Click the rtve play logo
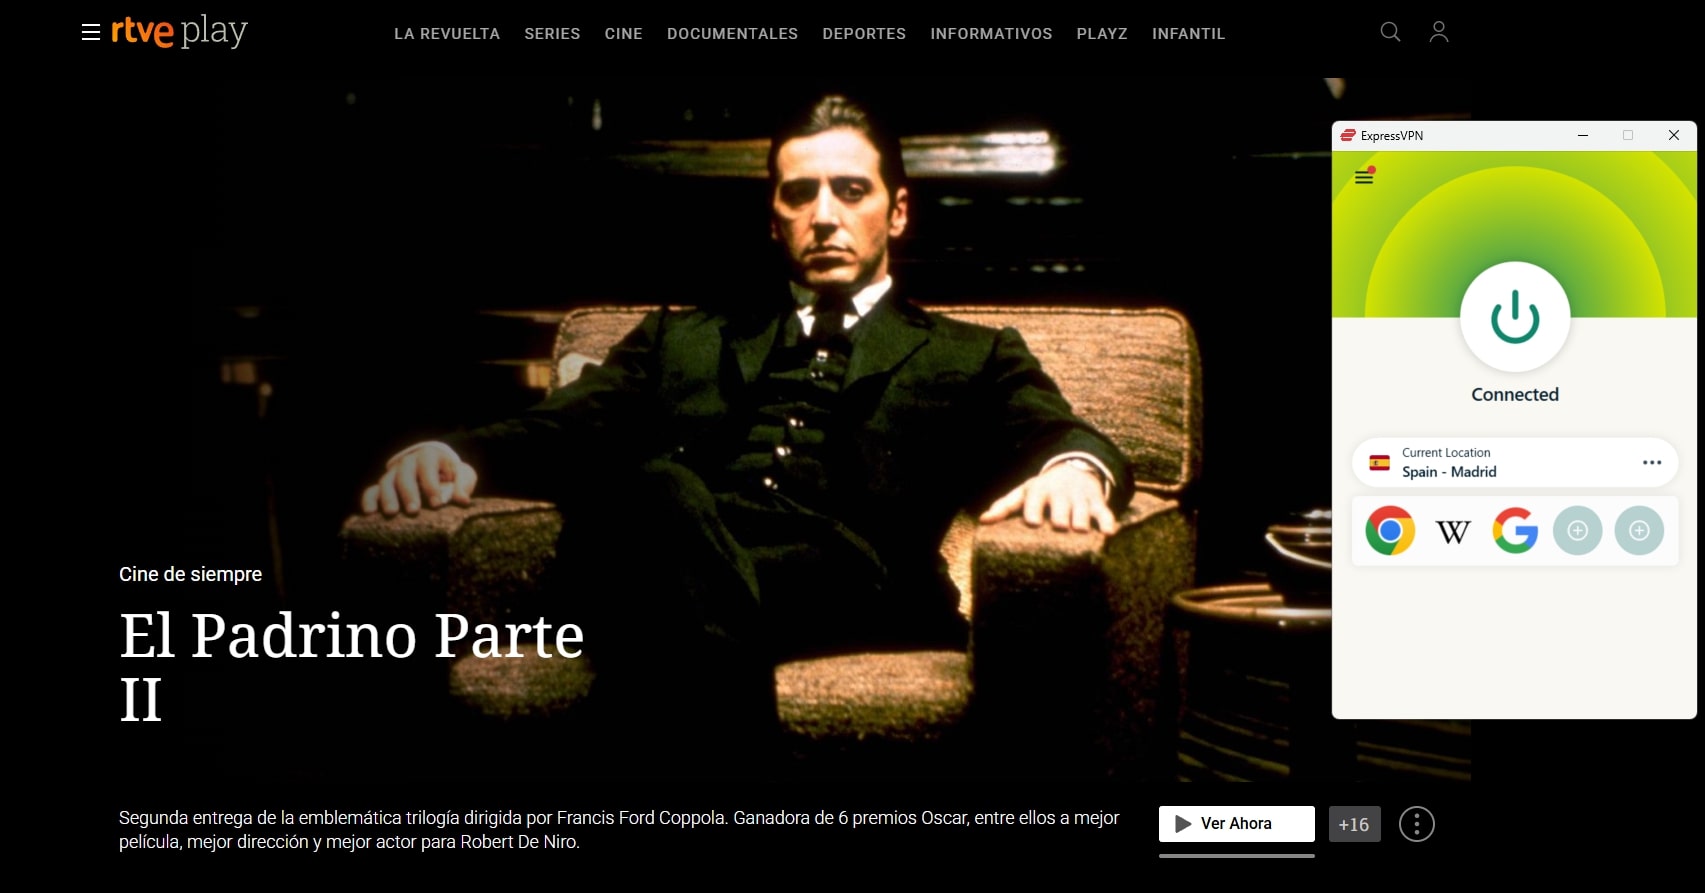This screenshot has height=893, width=1705. point(179,32)
